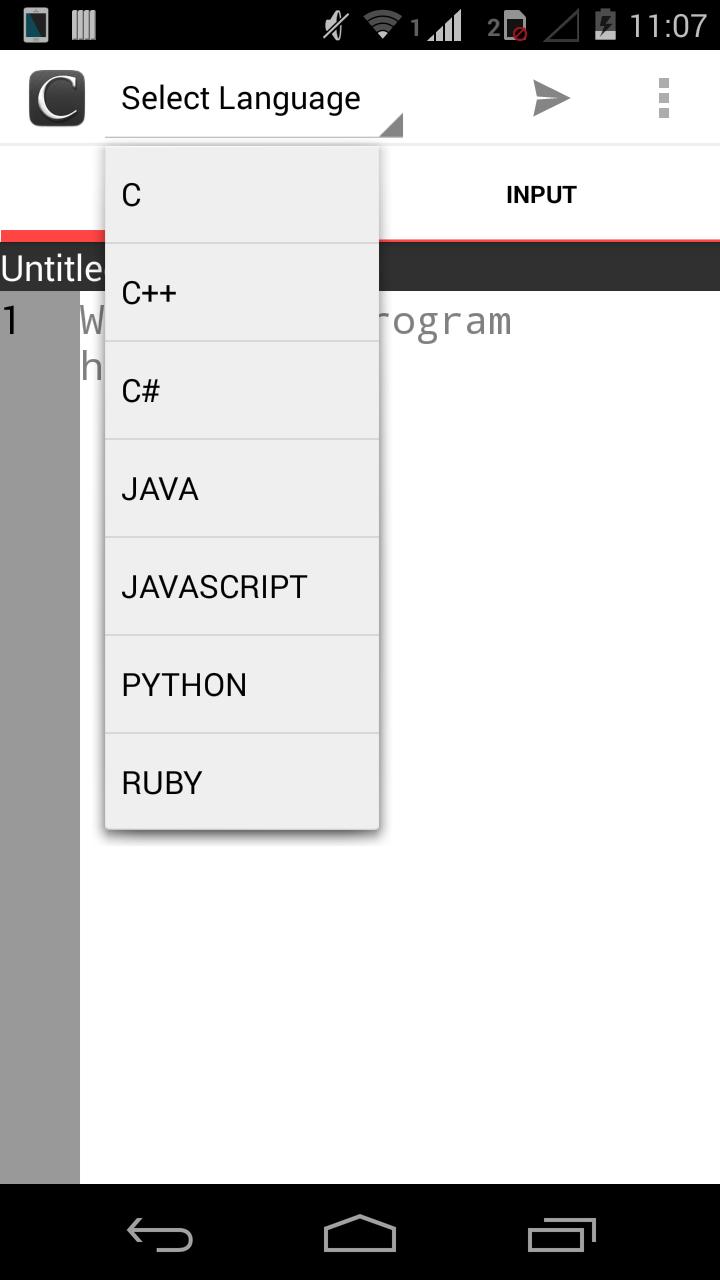The width and height of the screenshot is (720, 1280).
Task: Open the overflow menu icon
Action: click(662, 97)
